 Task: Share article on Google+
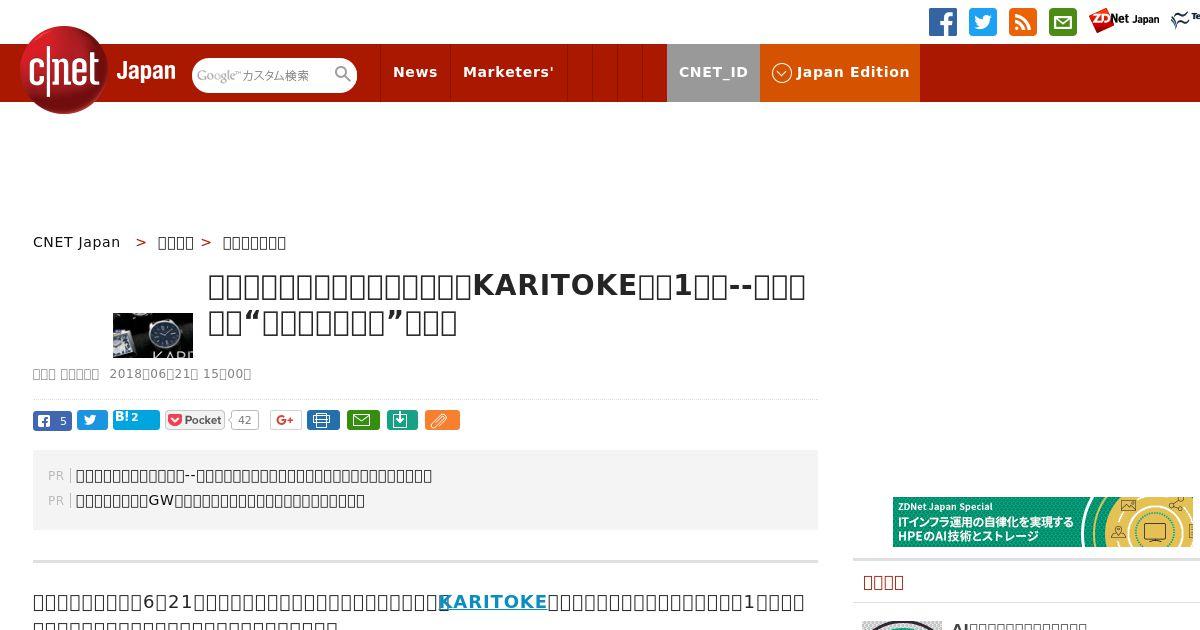pos(285,420)
